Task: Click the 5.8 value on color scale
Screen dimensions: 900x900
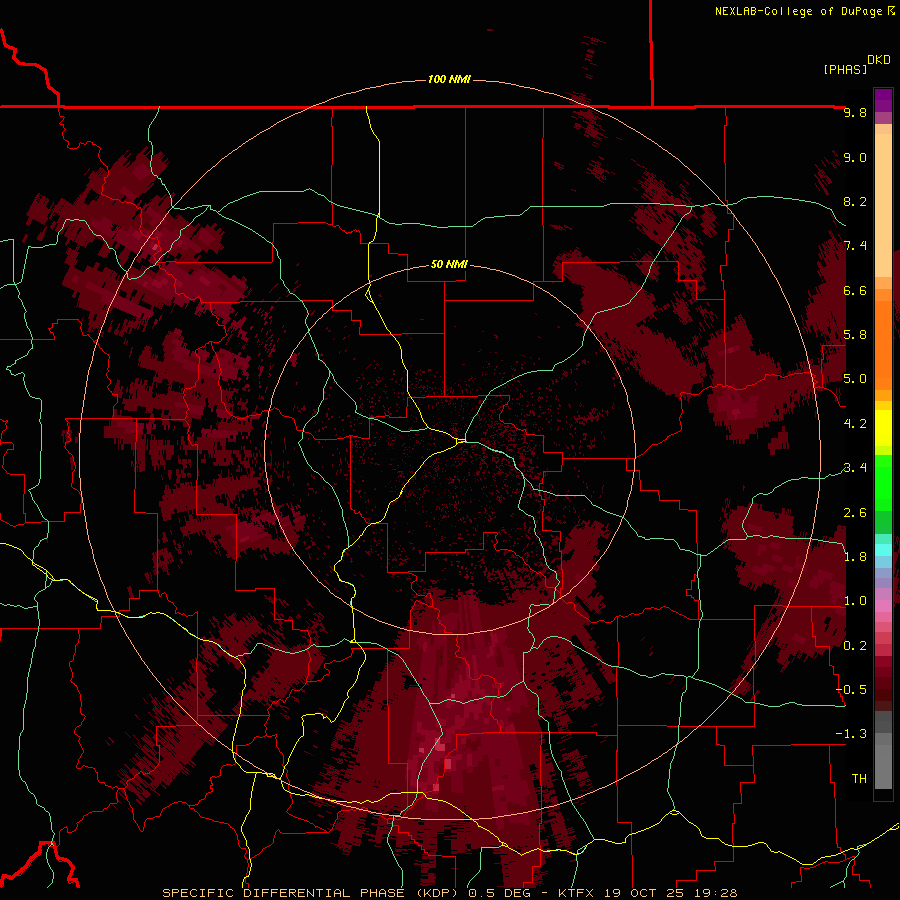Action: tap(855, 335)
